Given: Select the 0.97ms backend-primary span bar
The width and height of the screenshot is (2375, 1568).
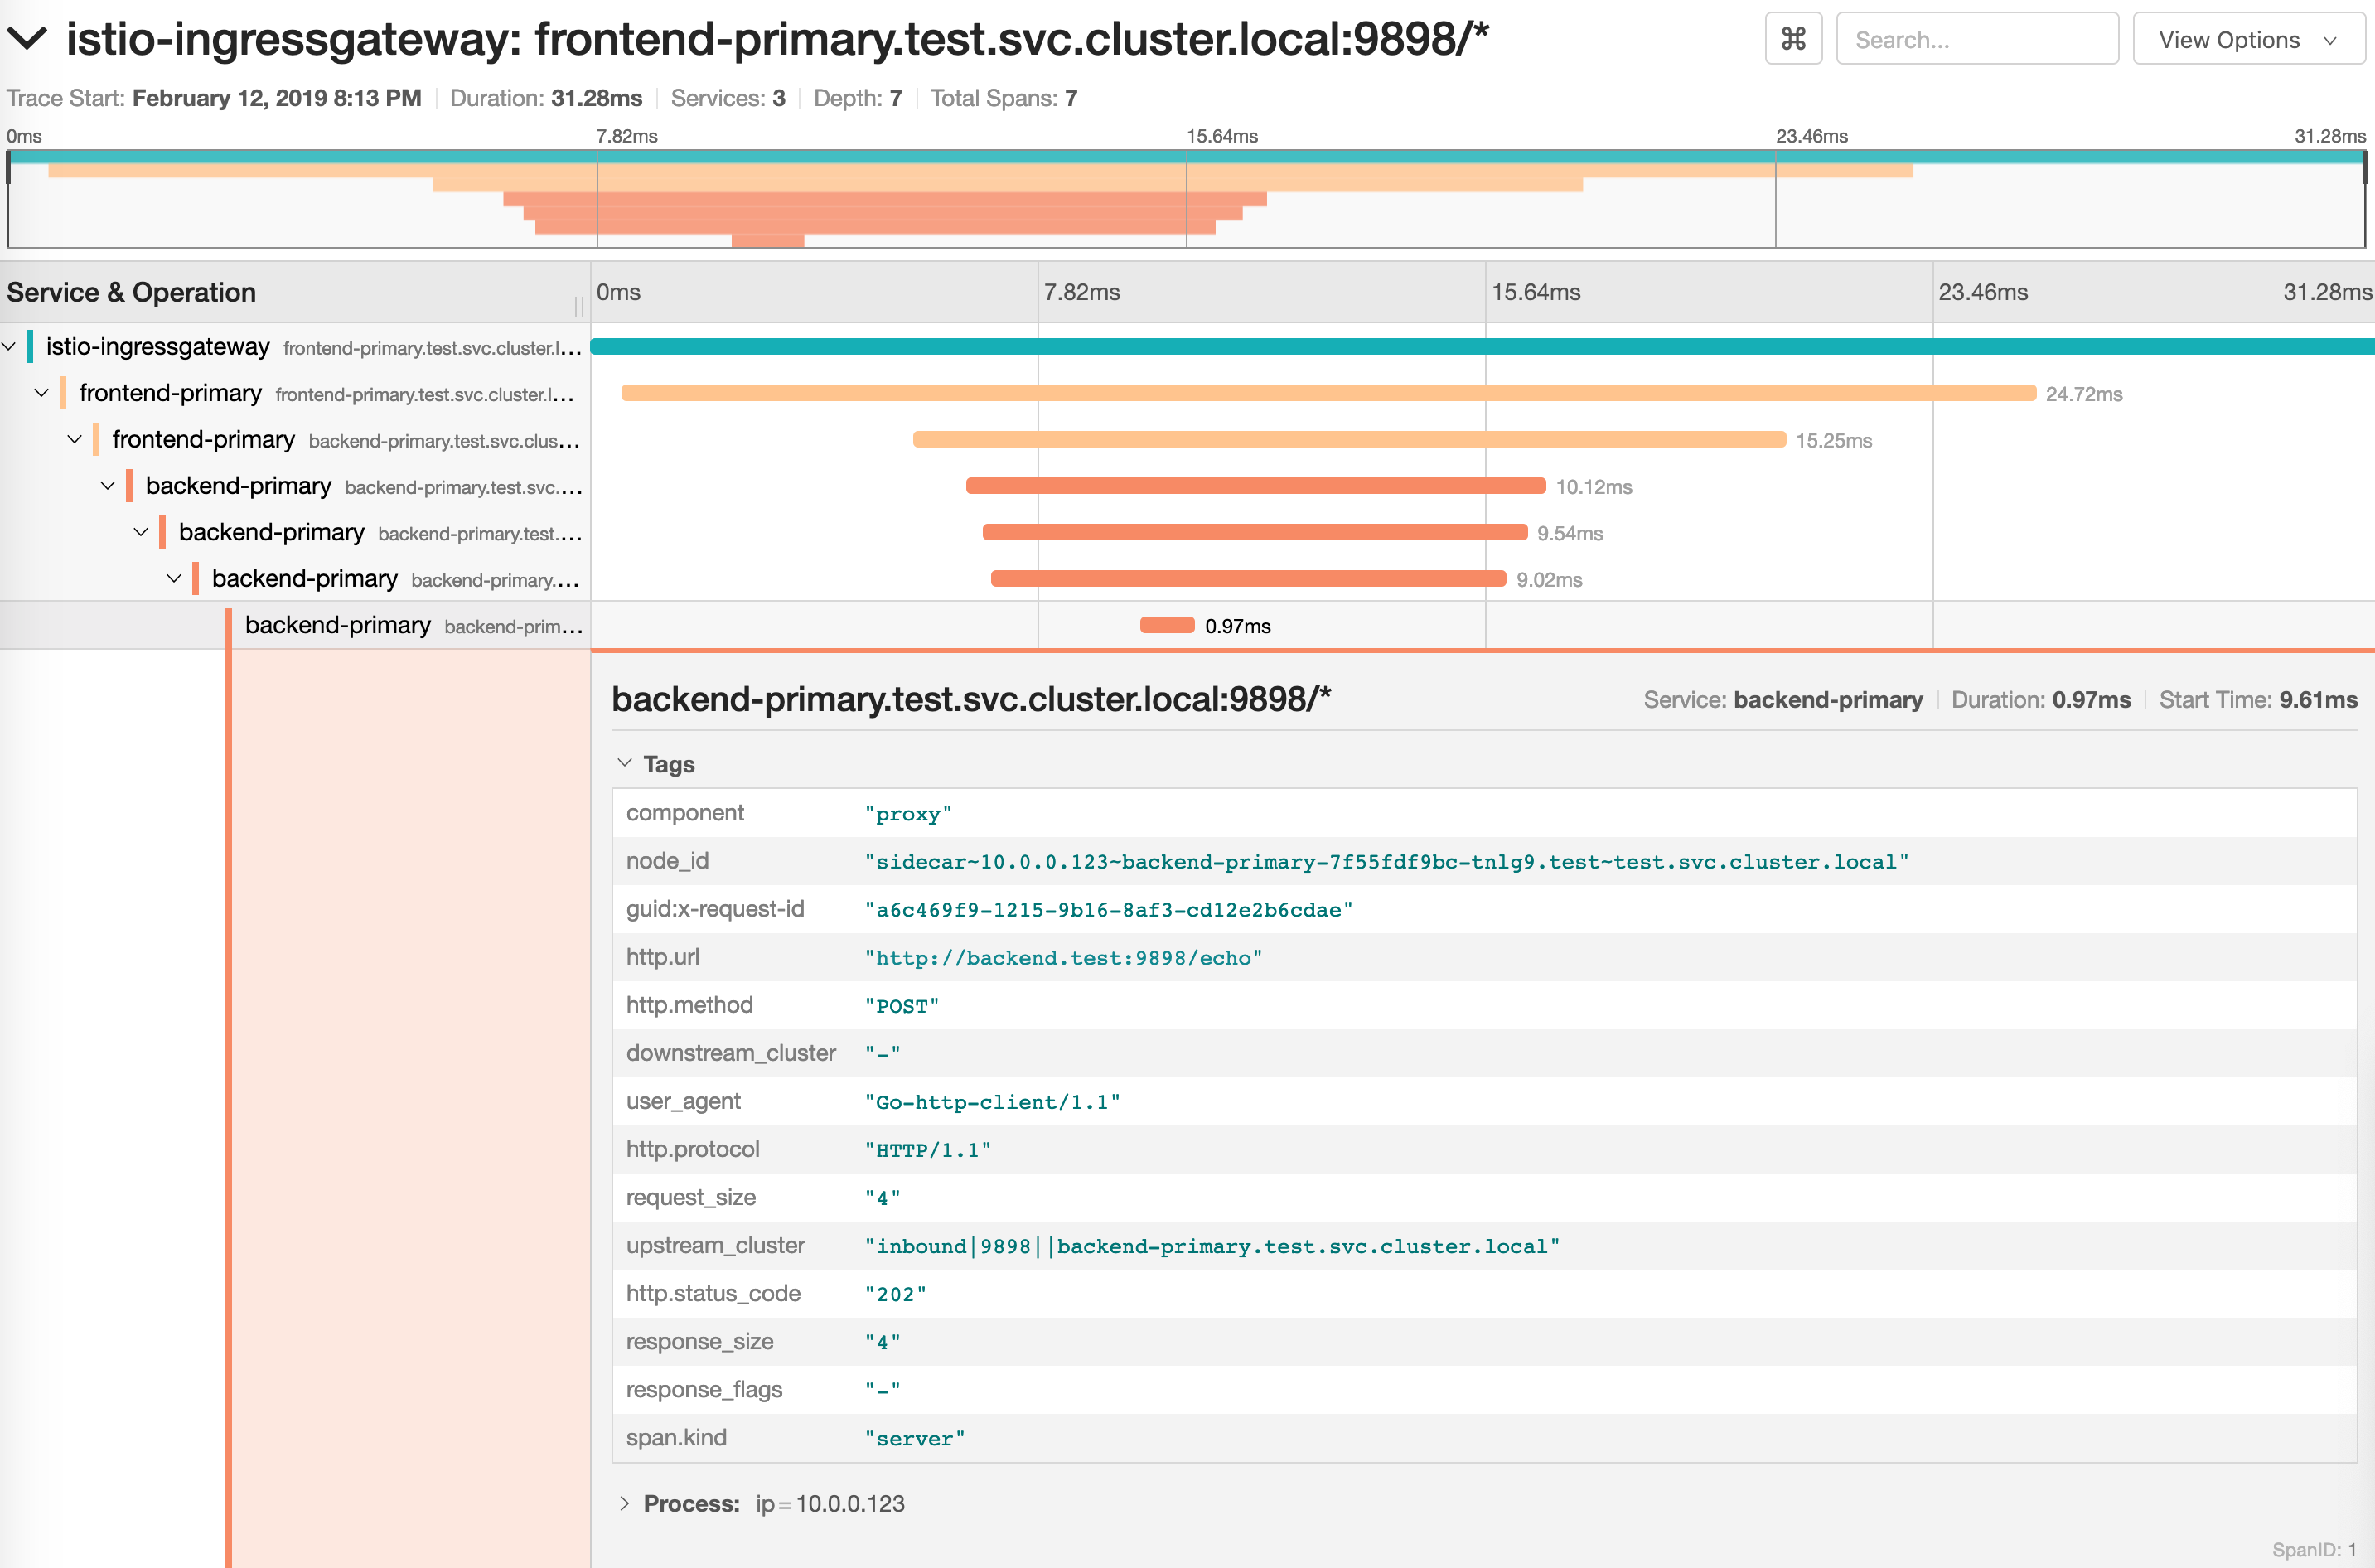Looking at the screenshot, I should (1167, 626).
